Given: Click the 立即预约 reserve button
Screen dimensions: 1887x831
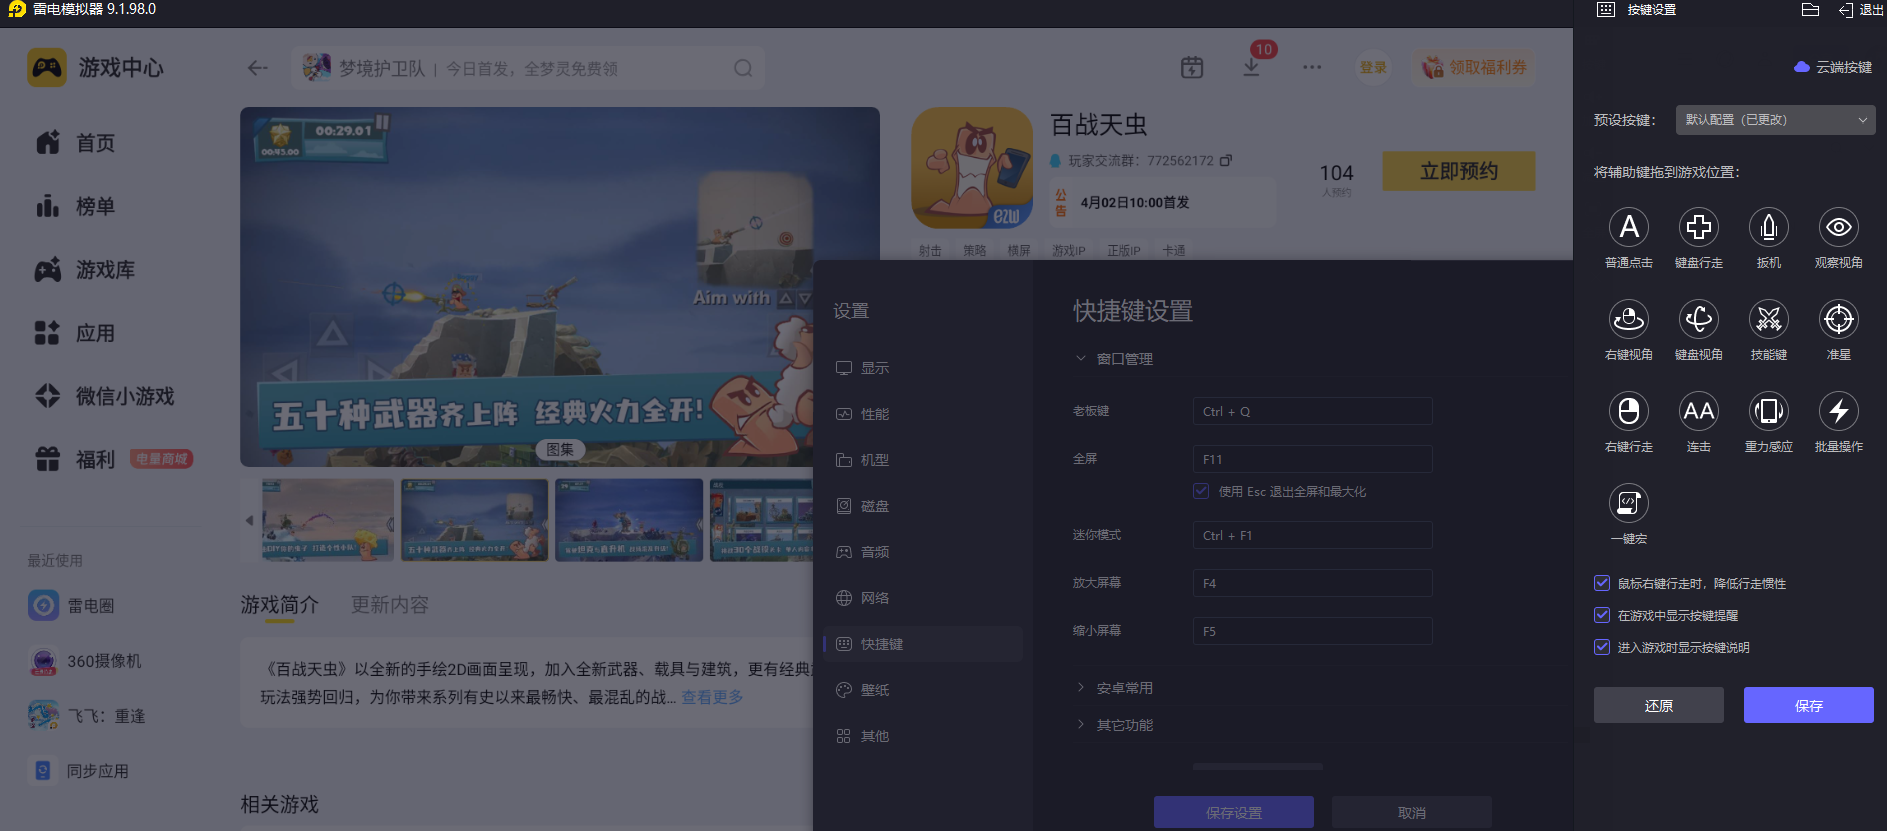Looking at the screenshot, I should pyautogui.click(x=1459, y=171).
